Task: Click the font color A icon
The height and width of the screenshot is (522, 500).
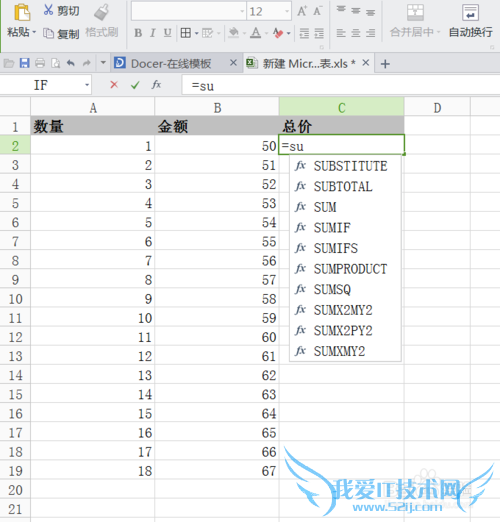Action: point(256,33)
